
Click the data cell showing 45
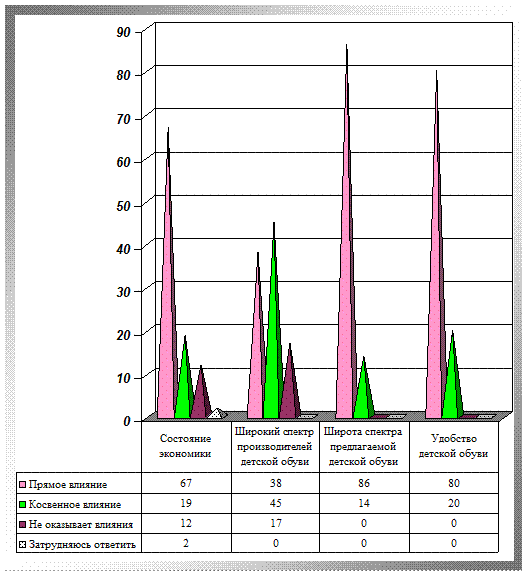click(276, 503)
